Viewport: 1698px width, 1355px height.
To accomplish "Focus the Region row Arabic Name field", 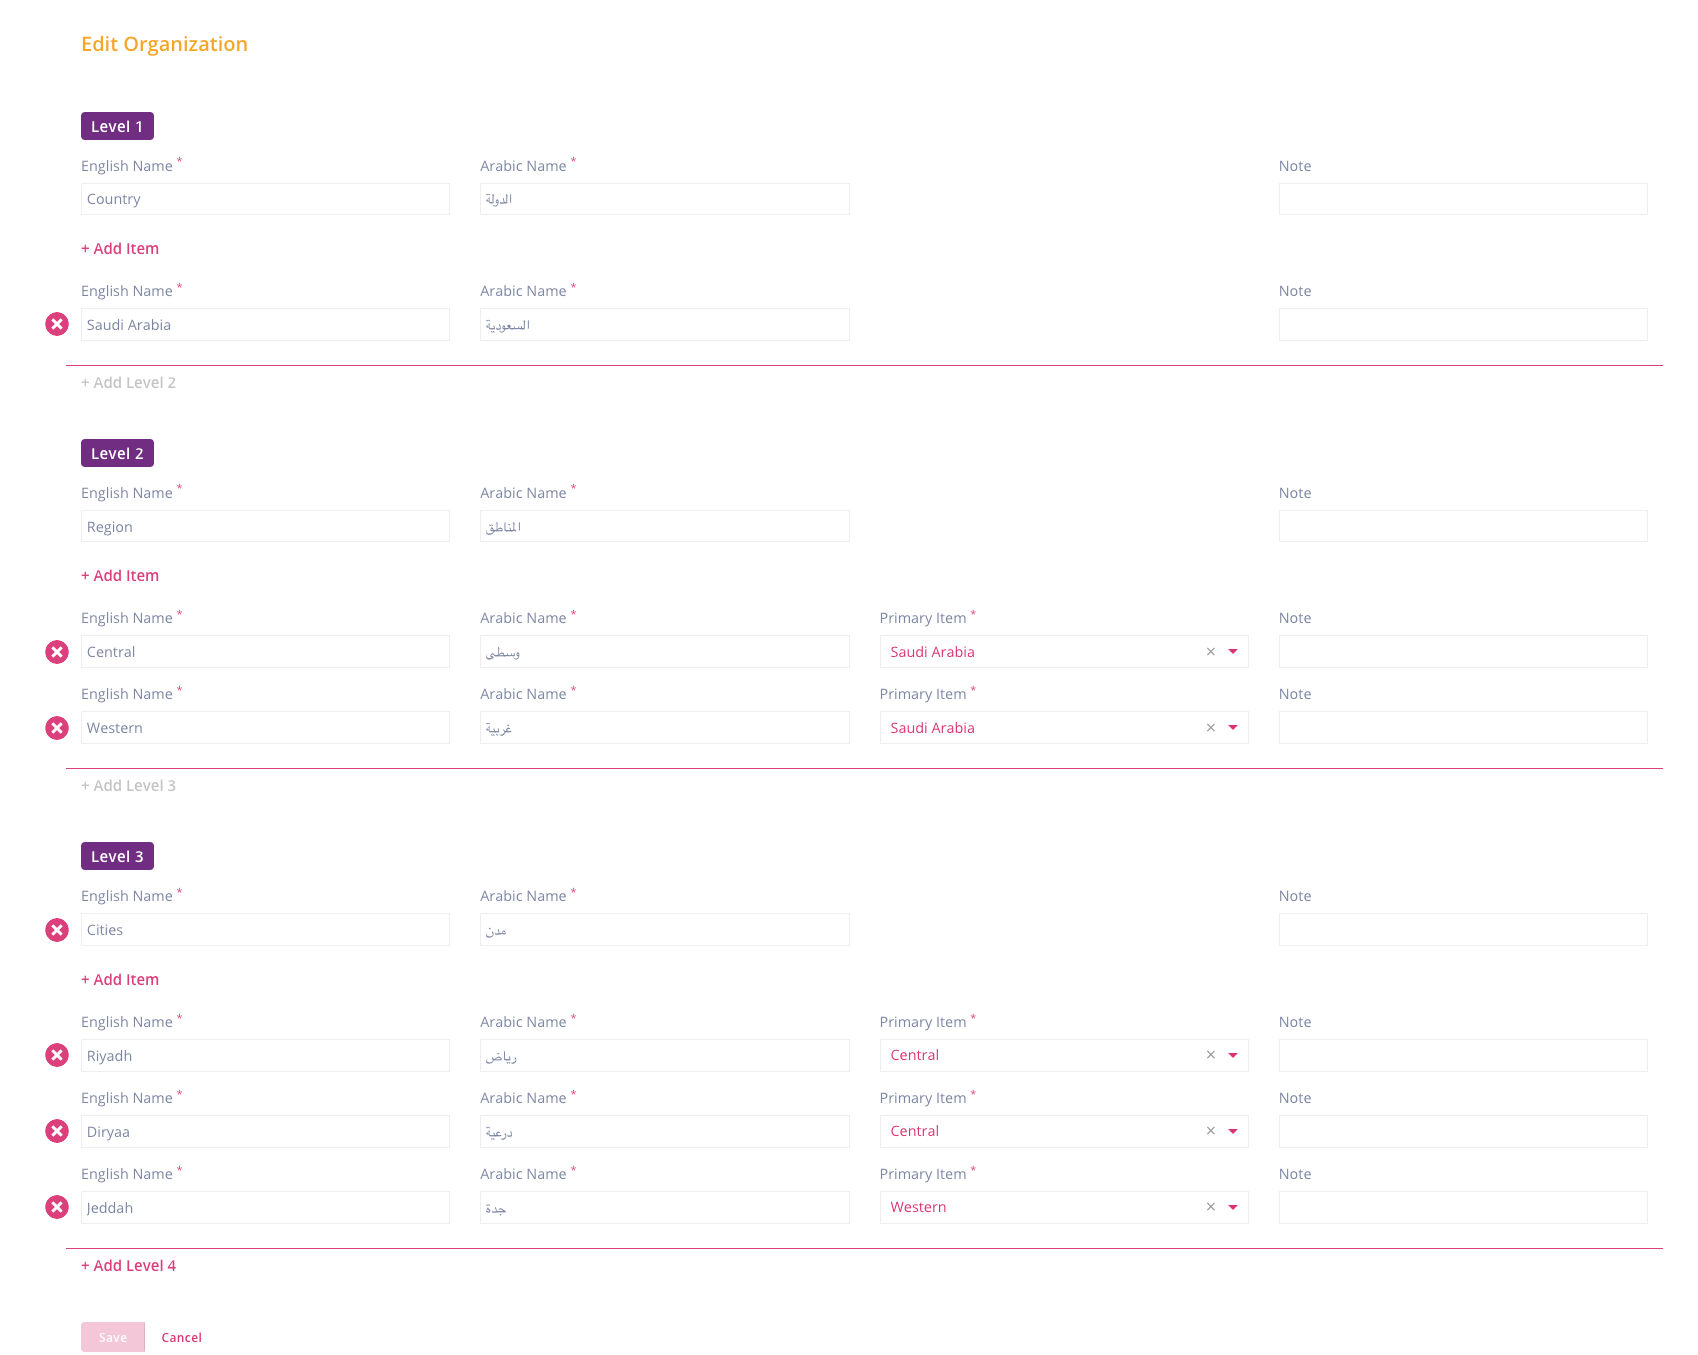I will coord(665,526).
